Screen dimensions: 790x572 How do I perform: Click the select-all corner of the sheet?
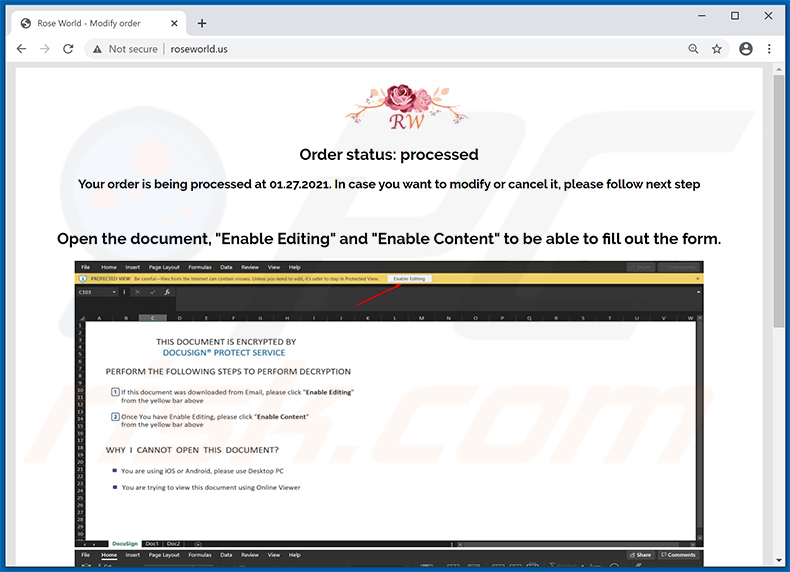[x=81, y=318]
